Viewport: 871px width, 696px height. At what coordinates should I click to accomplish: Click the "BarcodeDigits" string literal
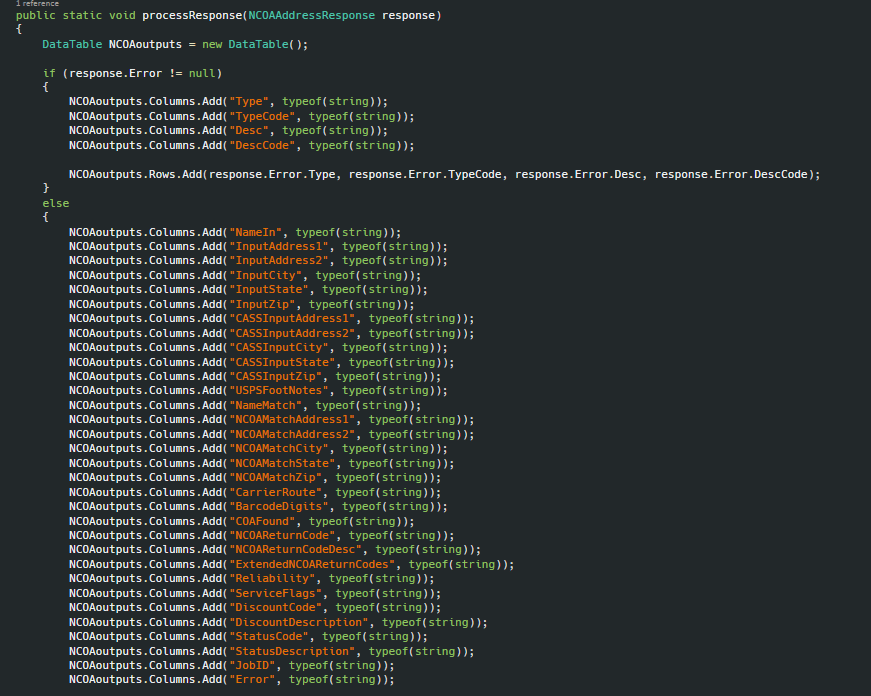click(279, 507)
